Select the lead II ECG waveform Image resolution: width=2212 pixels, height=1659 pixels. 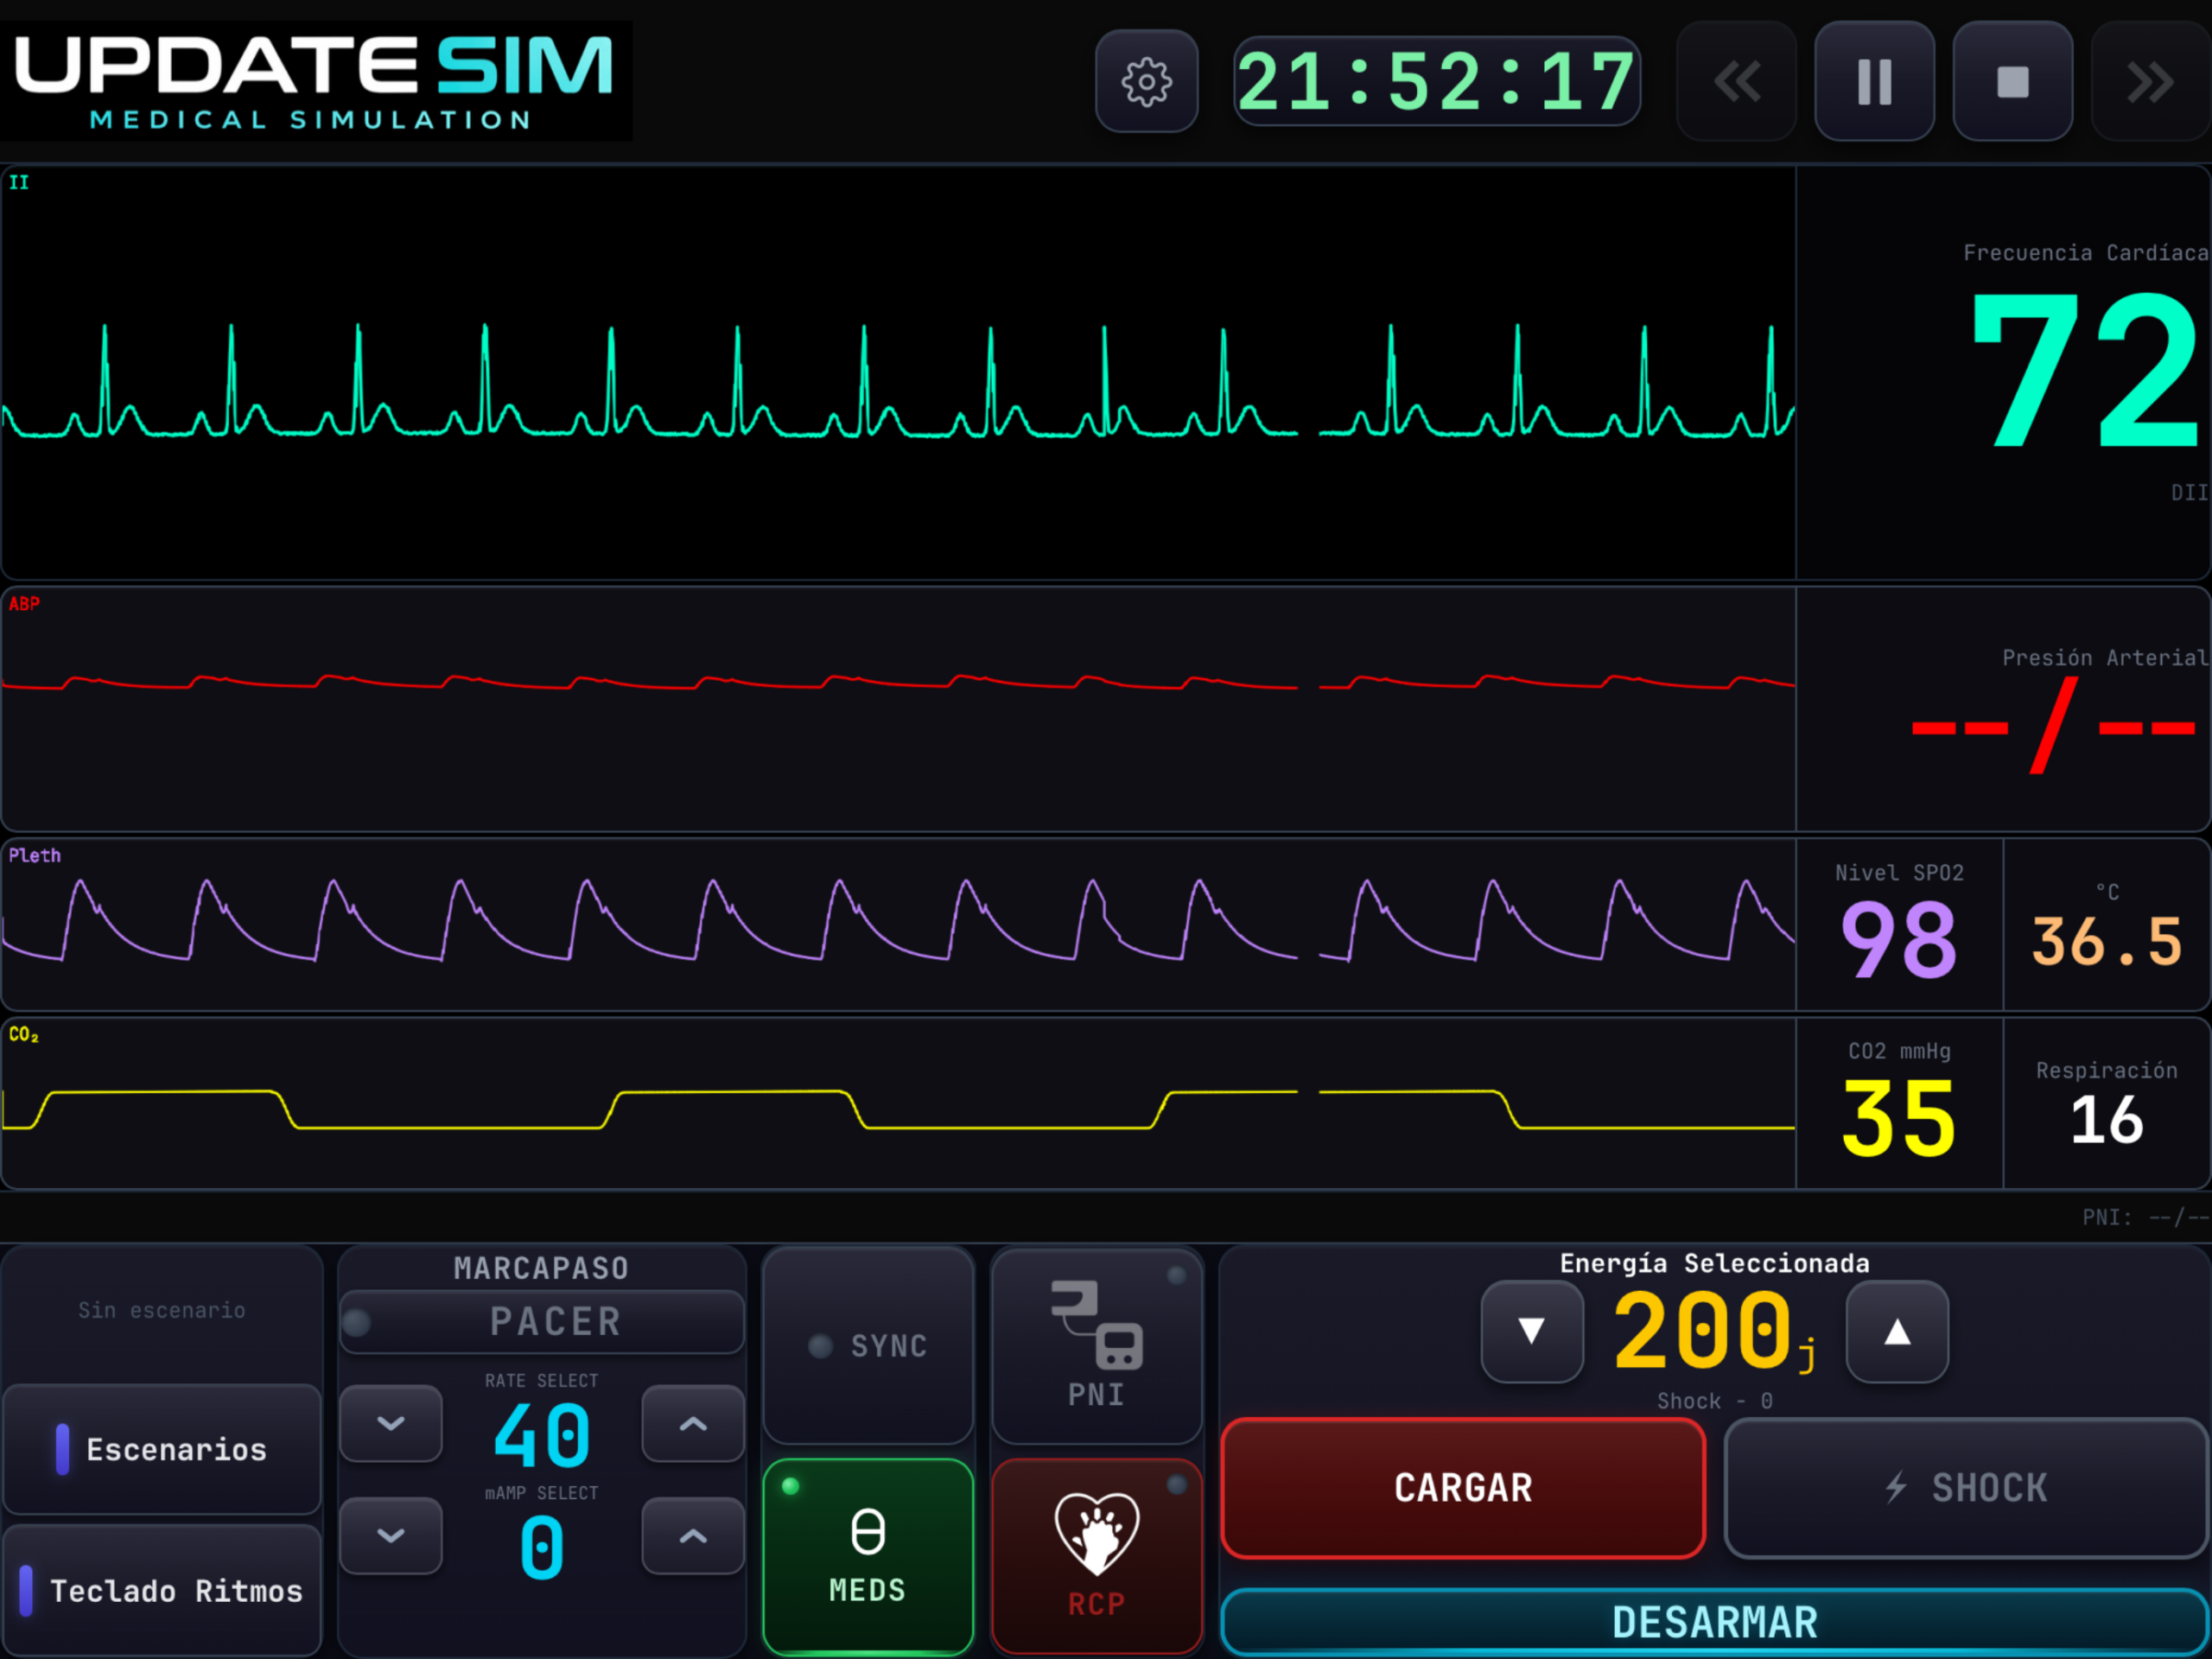coord(898,373)
